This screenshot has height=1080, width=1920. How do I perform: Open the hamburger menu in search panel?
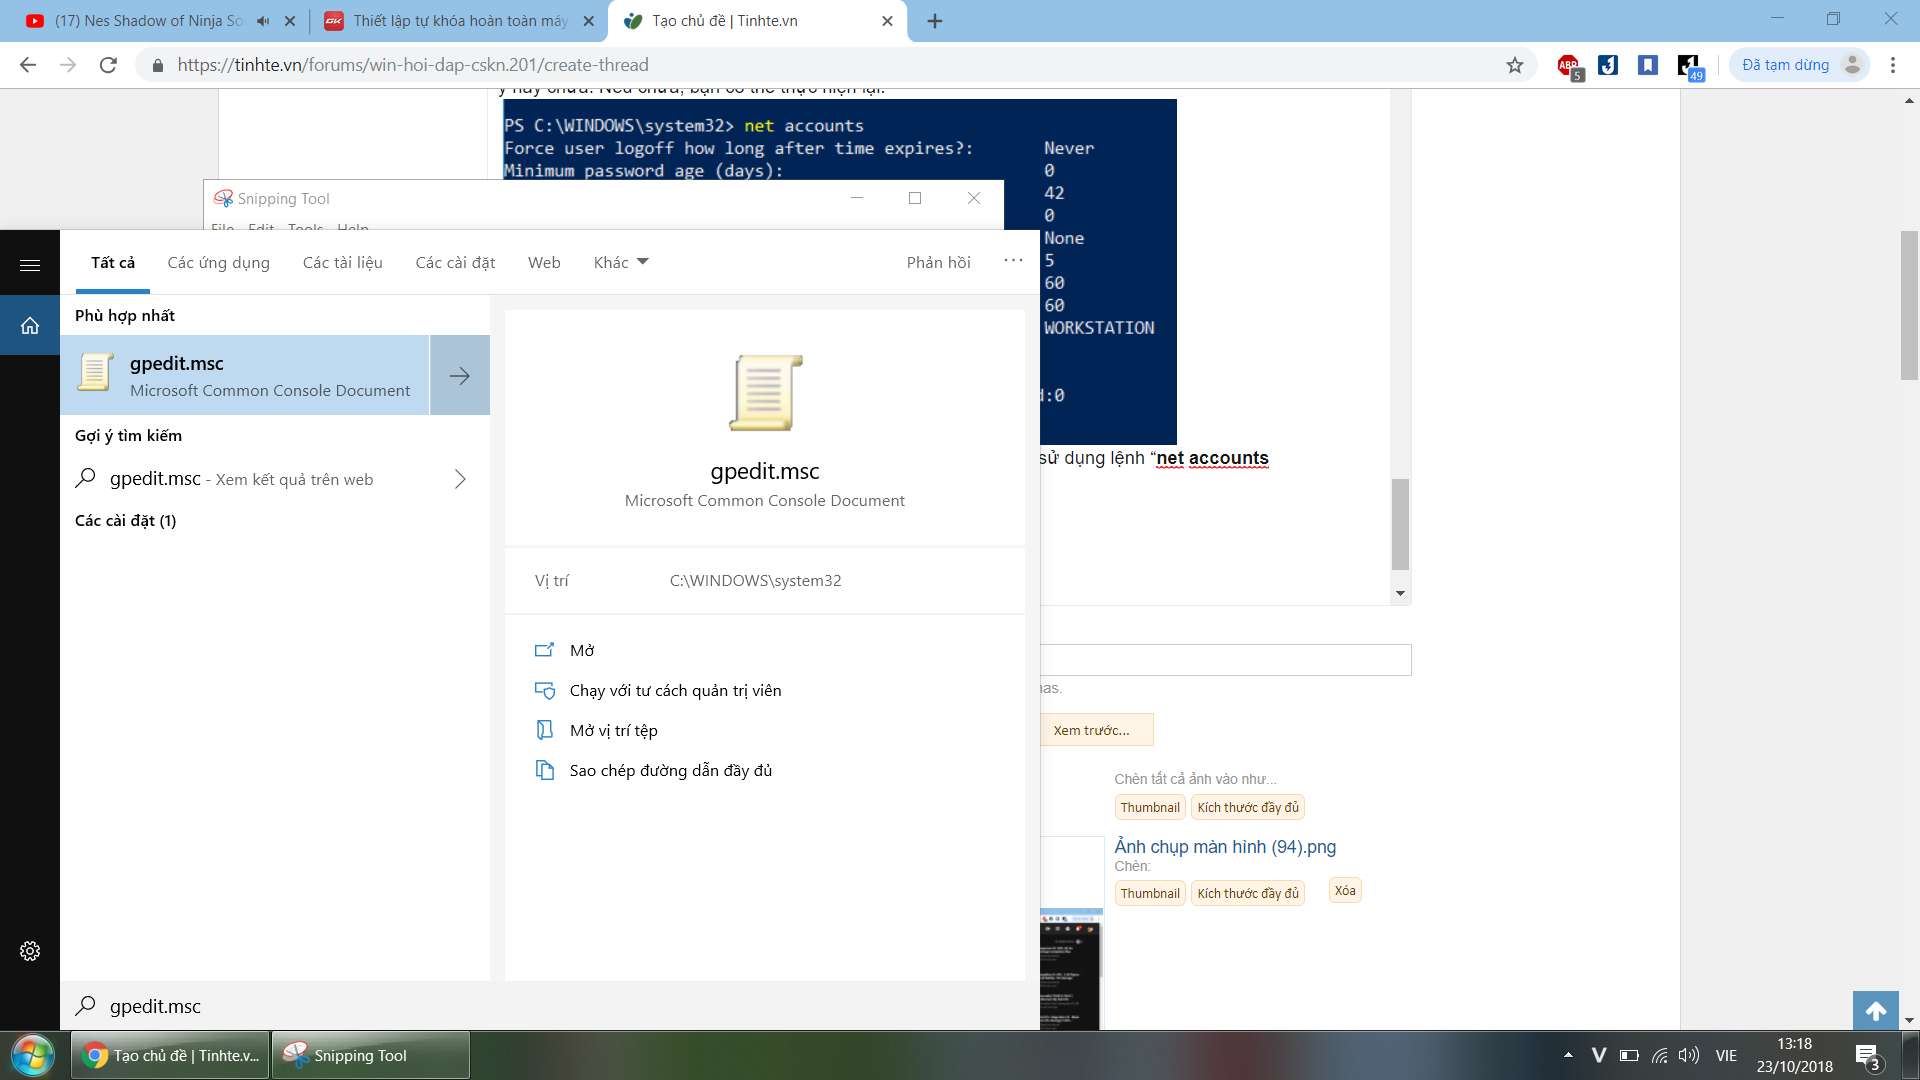point(30,265)
